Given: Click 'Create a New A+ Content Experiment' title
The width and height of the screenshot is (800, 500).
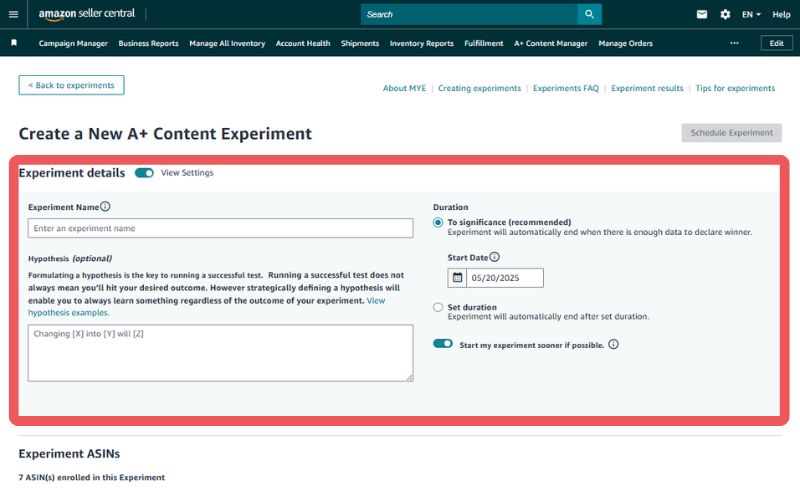Looking at the screenshot, I should pos(165,134).
